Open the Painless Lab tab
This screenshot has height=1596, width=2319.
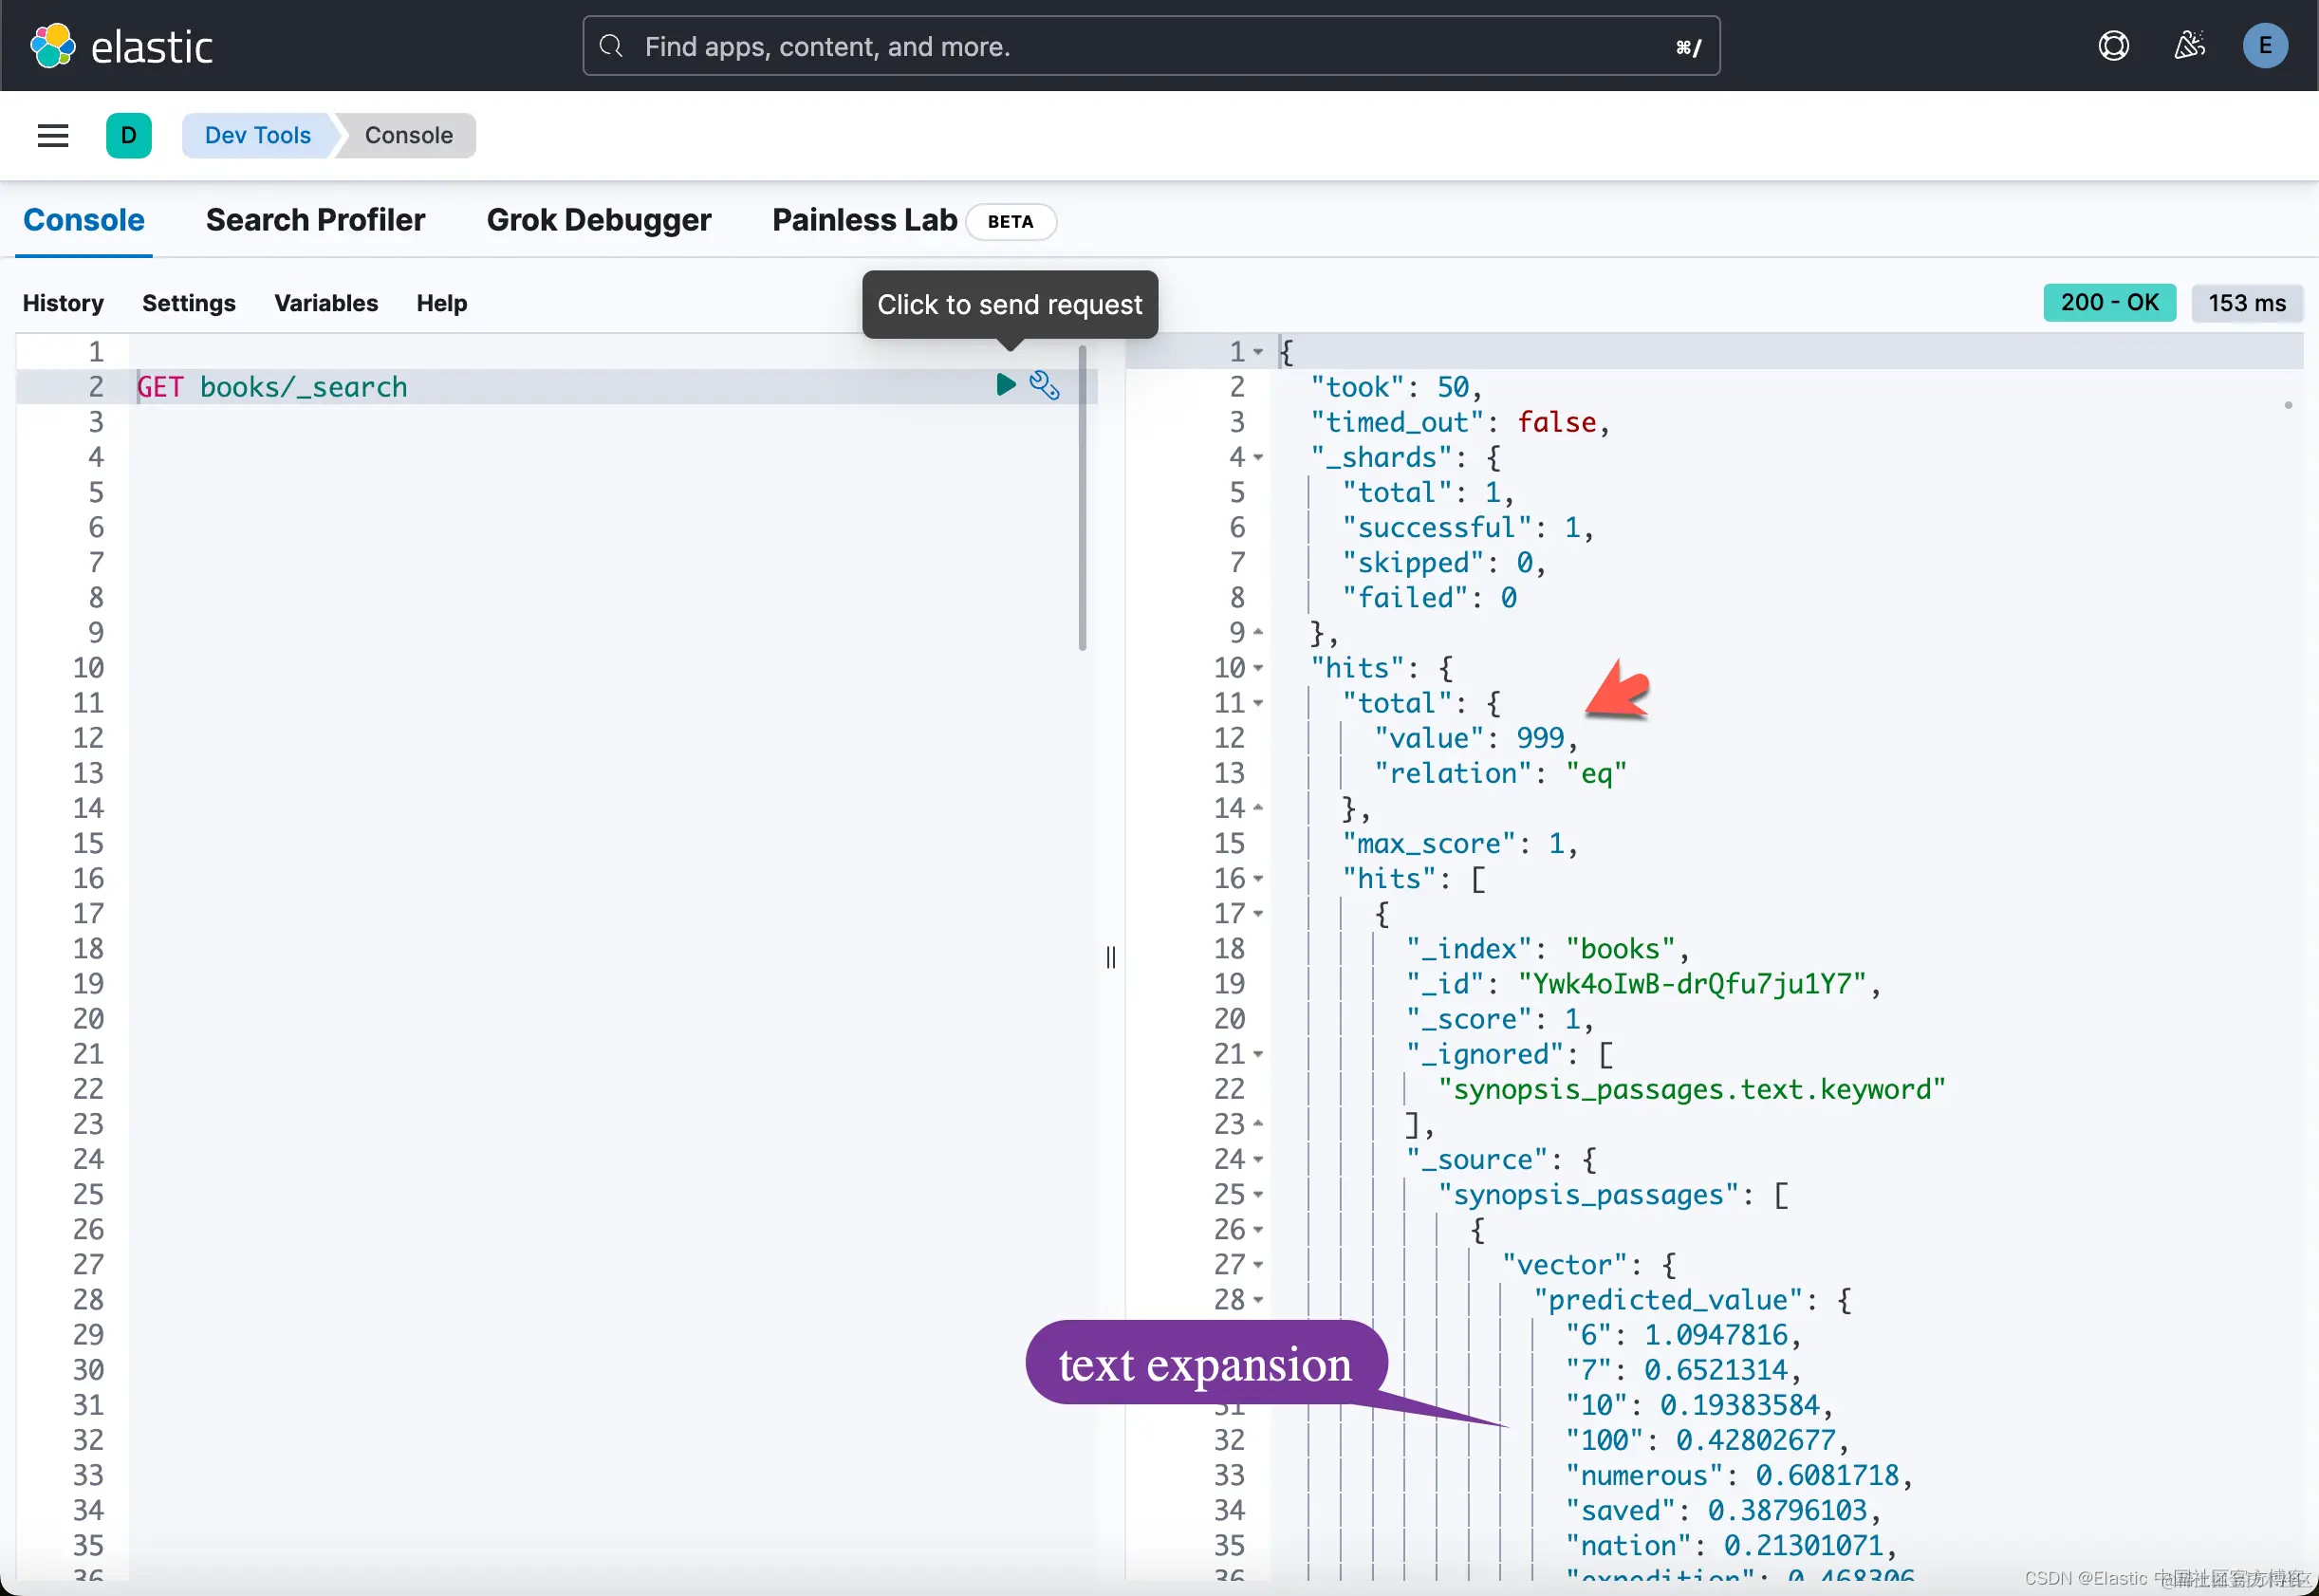(x=864, y=220)
